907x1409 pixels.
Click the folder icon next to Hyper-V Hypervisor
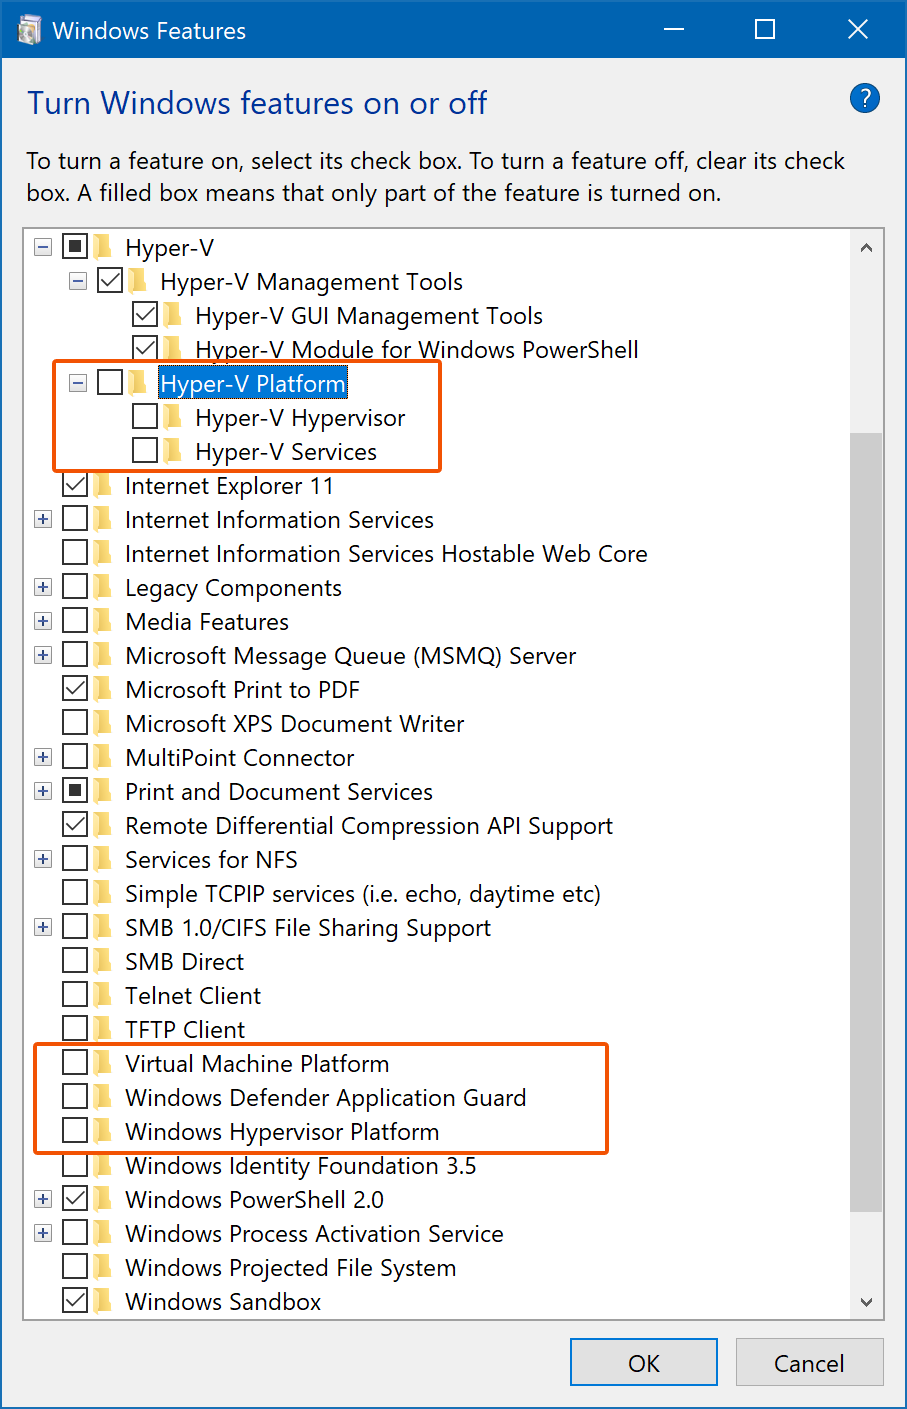[173, 417]
